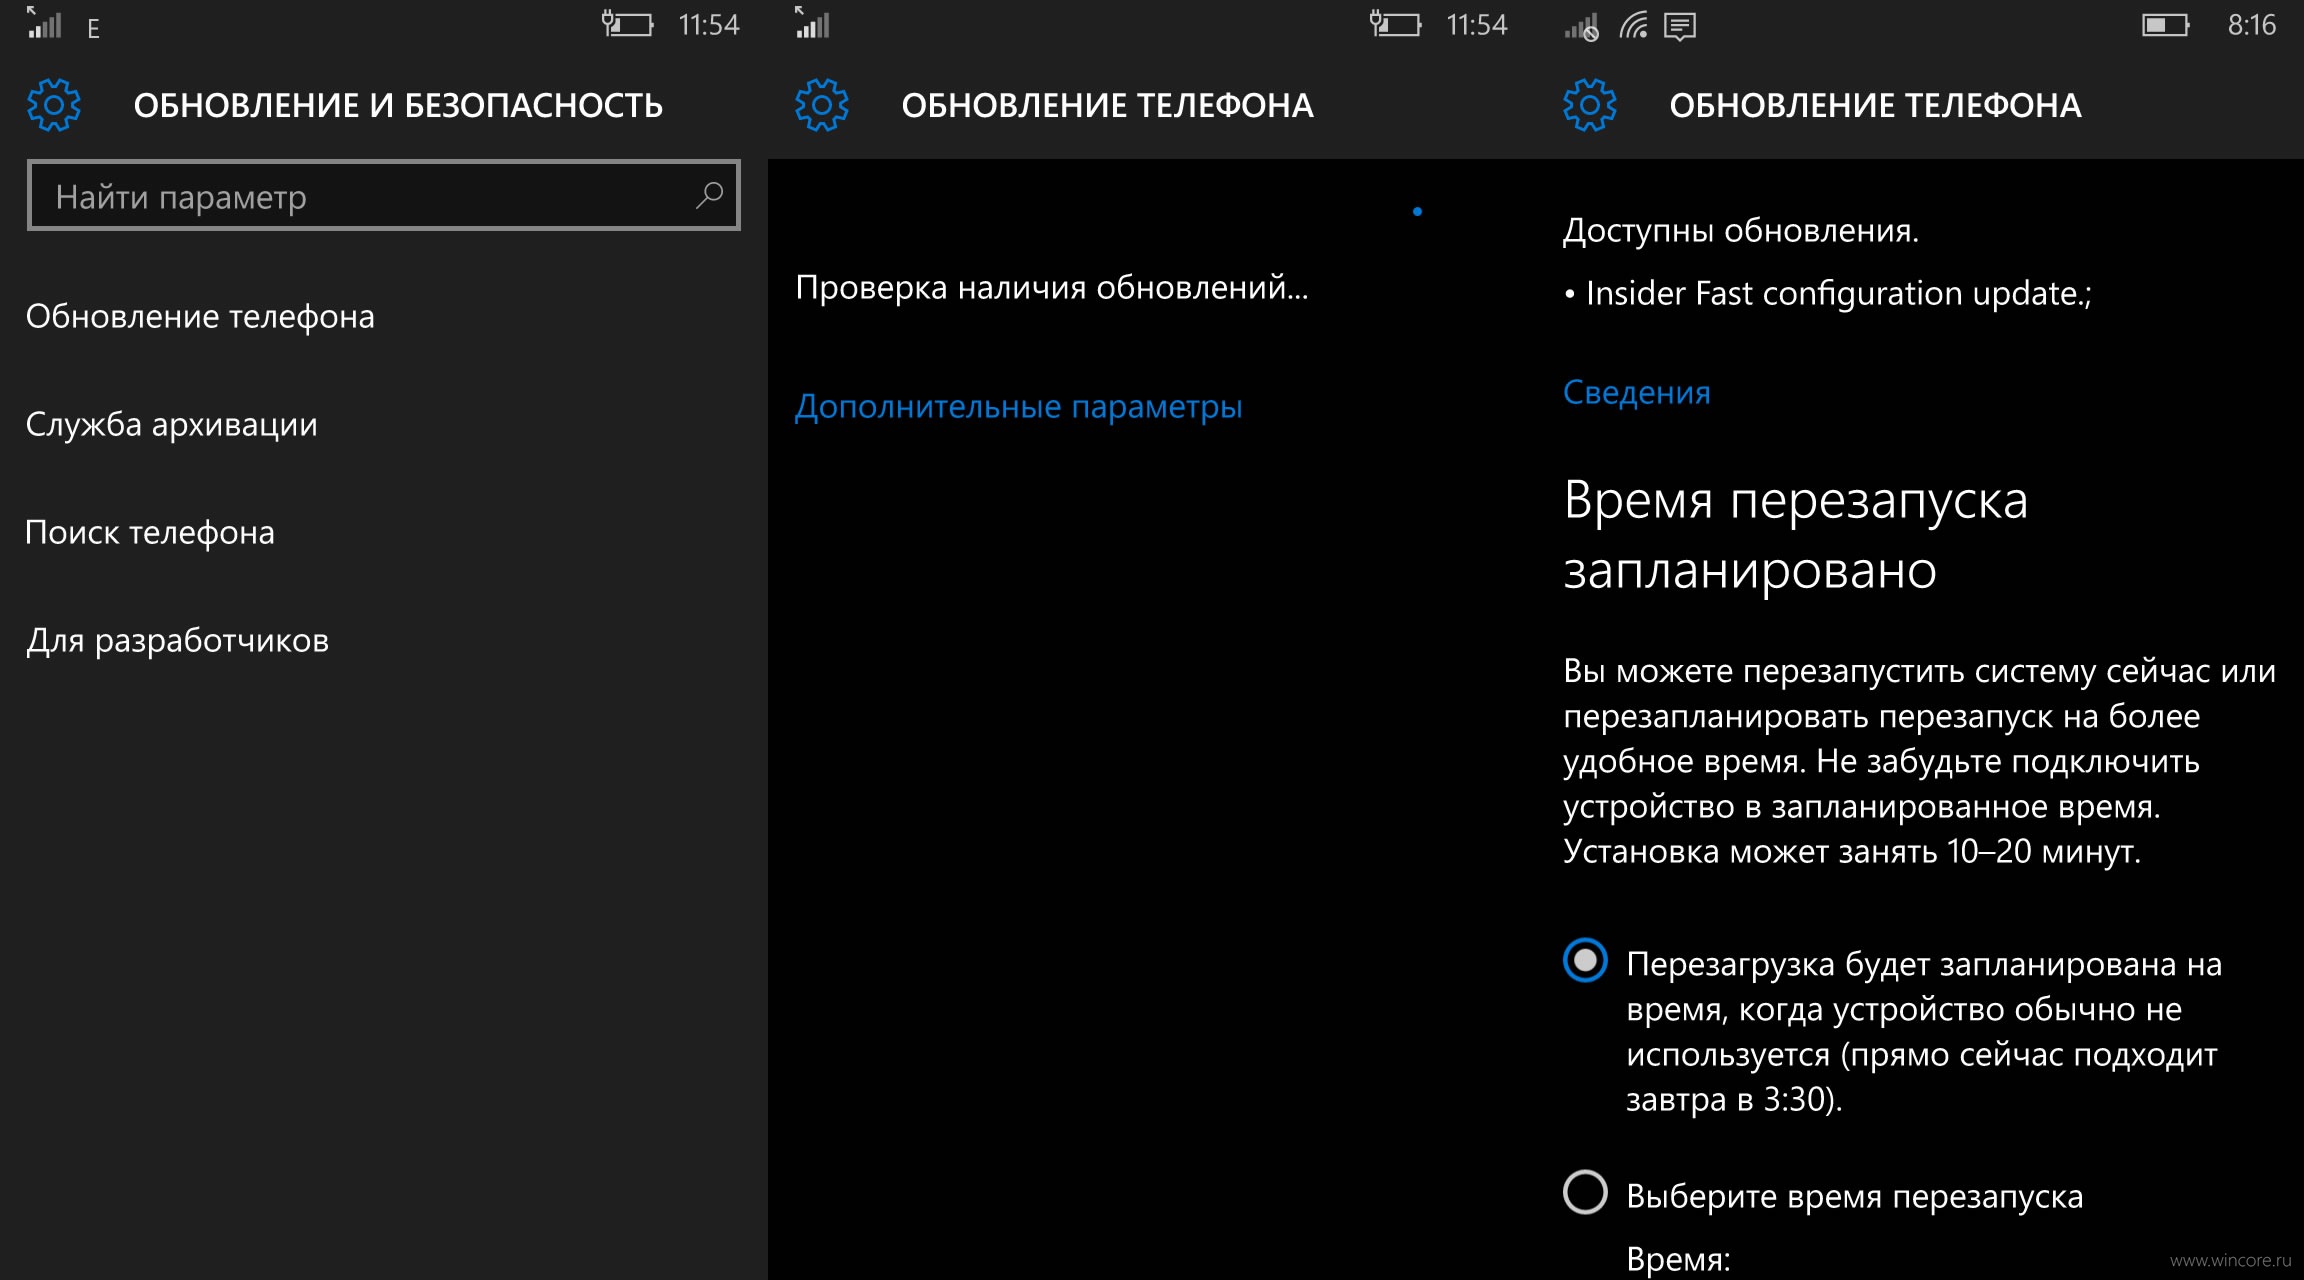Click the 'Время:' label

[1678, 1258]
